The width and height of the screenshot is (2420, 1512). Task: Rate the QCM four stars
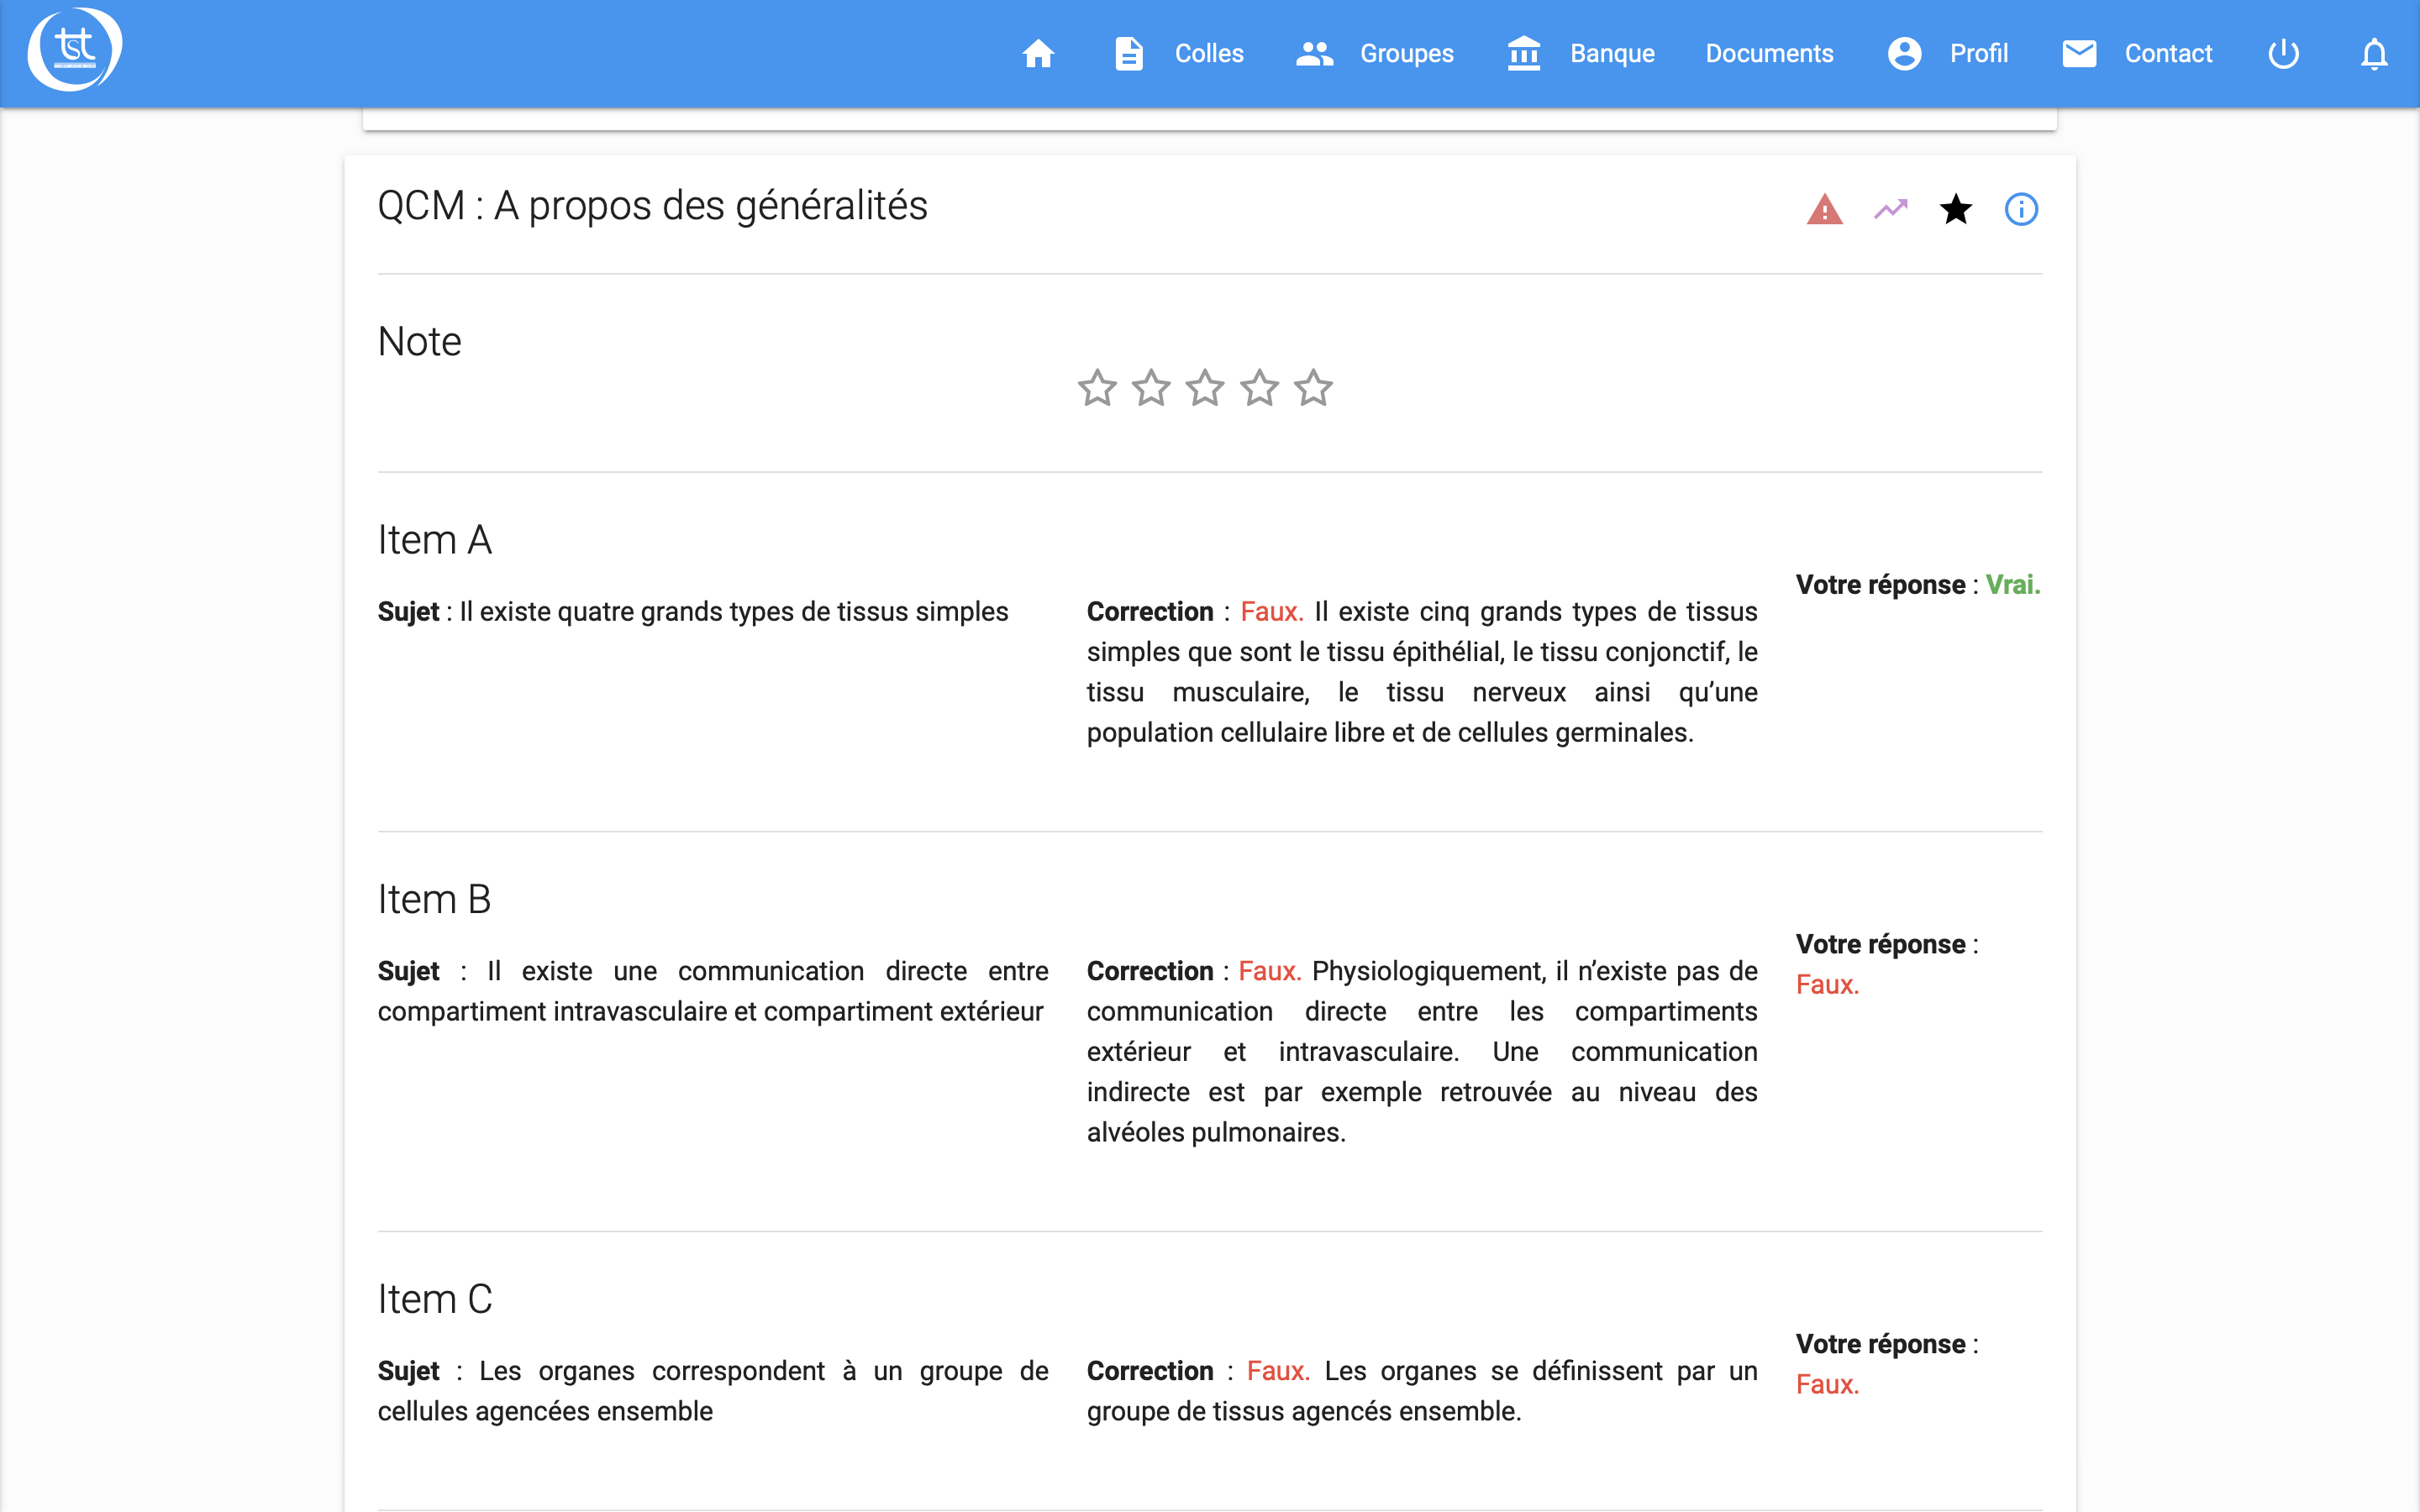1259,388
